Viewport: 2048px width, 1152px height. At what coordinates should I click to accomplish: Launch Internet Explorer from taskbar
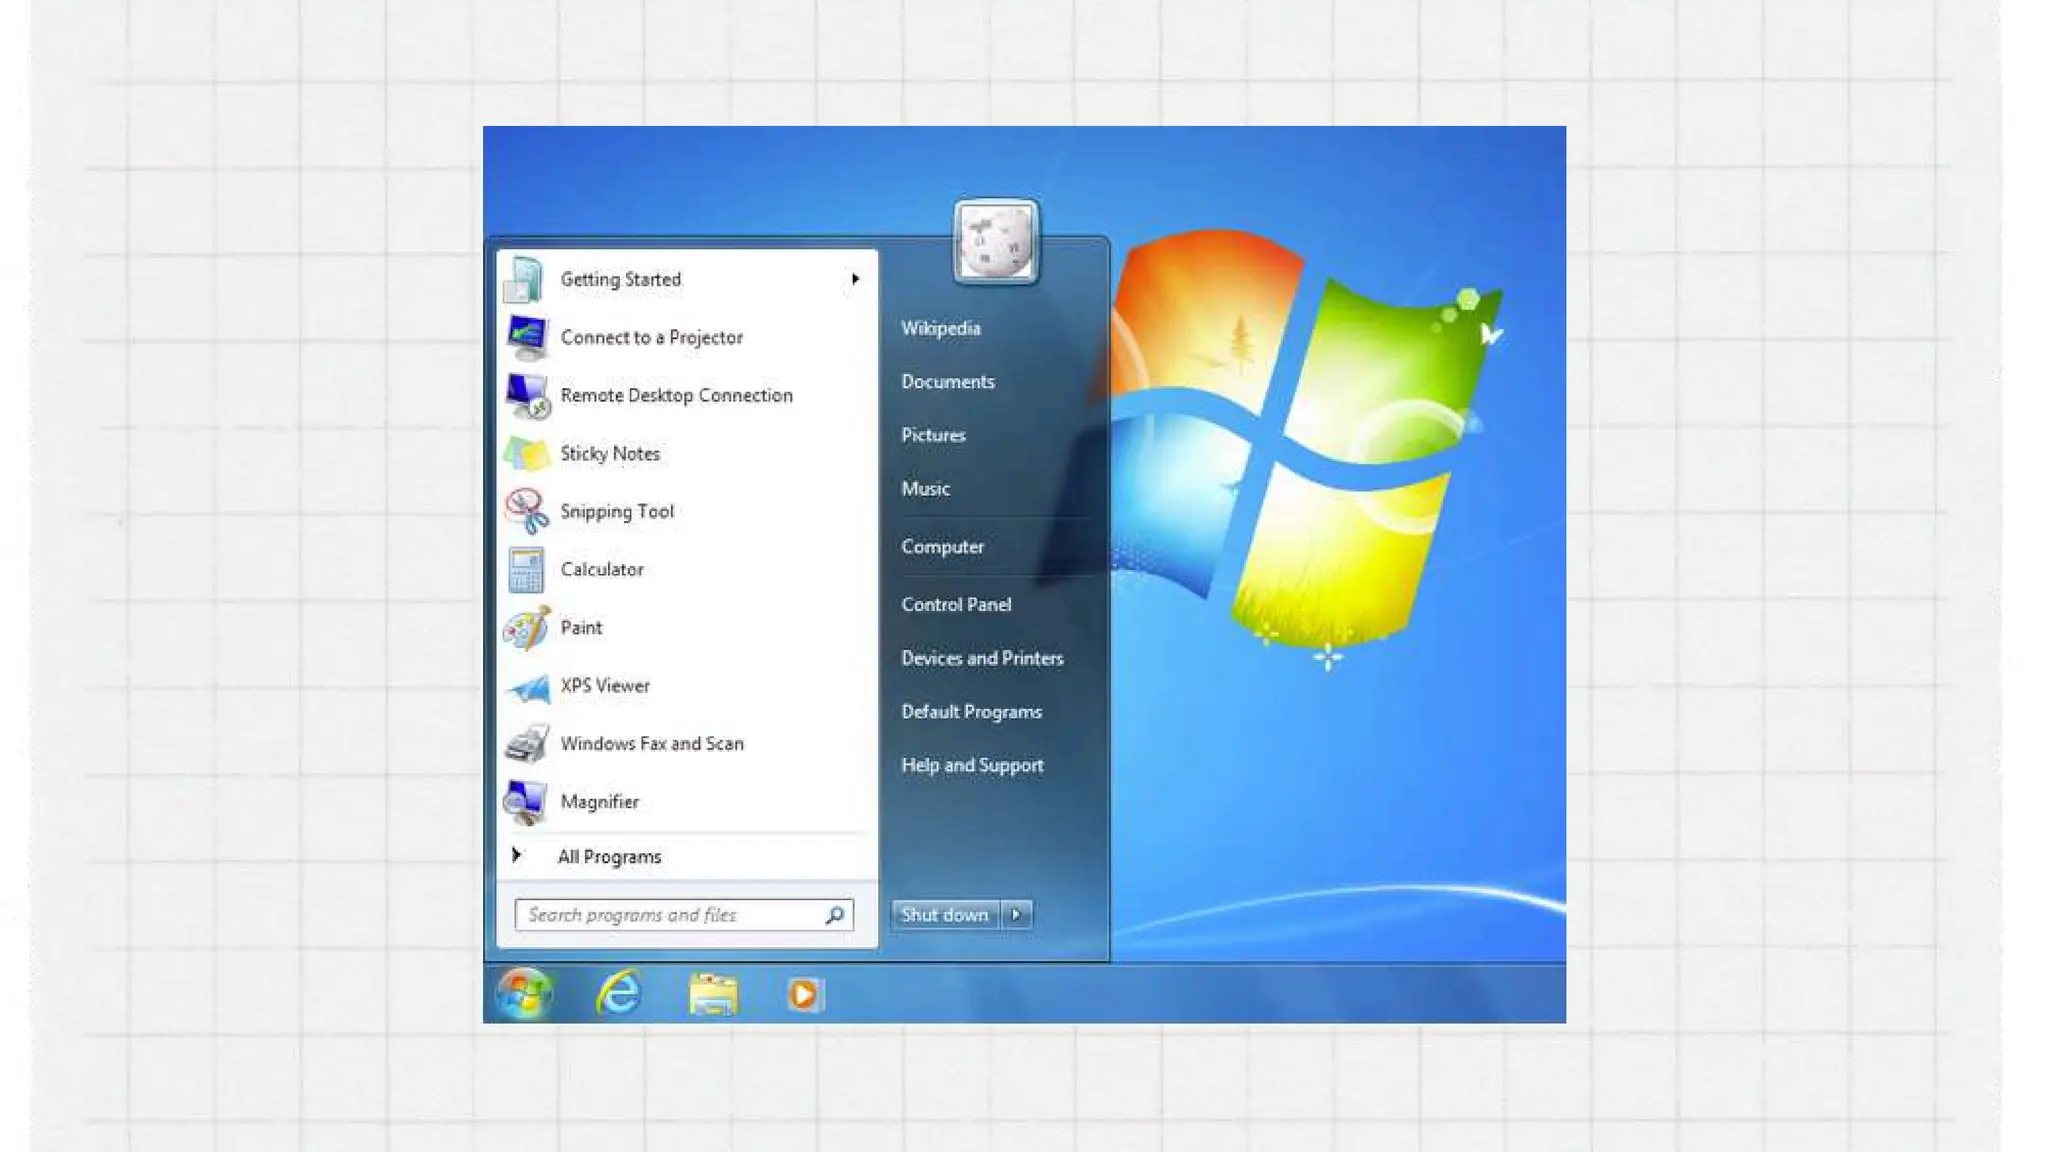point(619,994)
